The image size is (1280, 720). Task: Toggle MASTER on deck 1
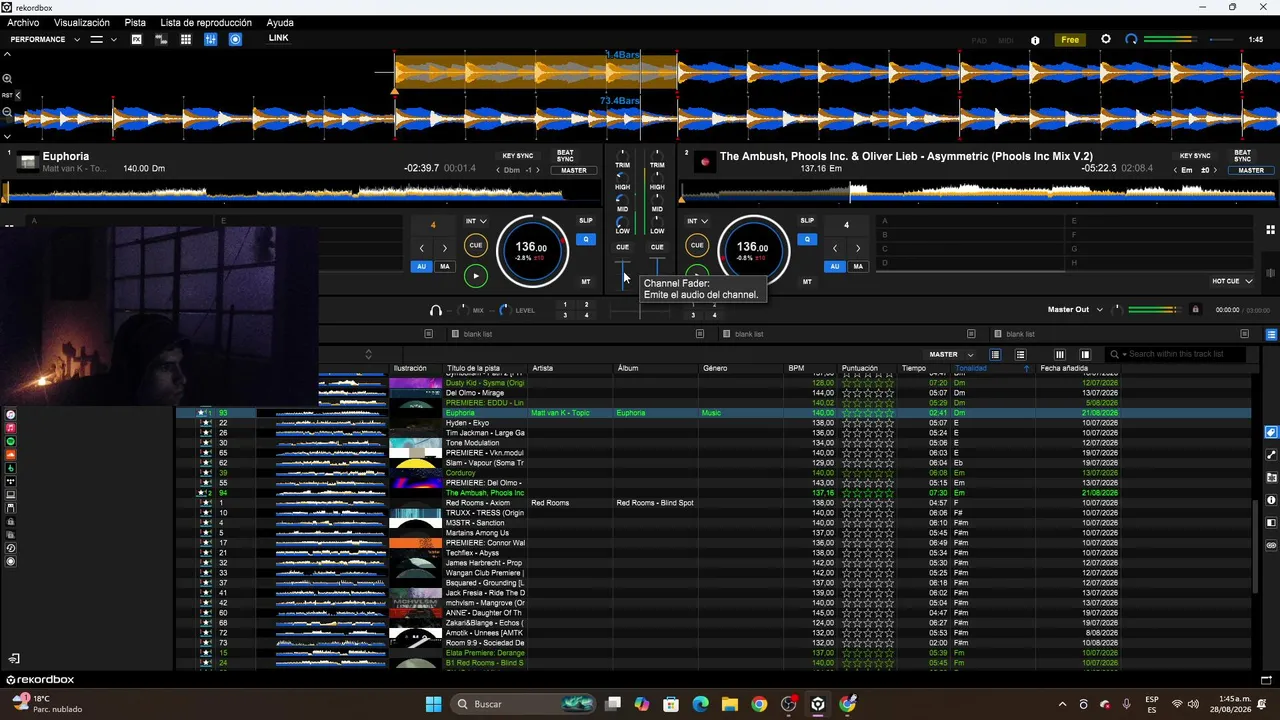[x=574, y=170]
